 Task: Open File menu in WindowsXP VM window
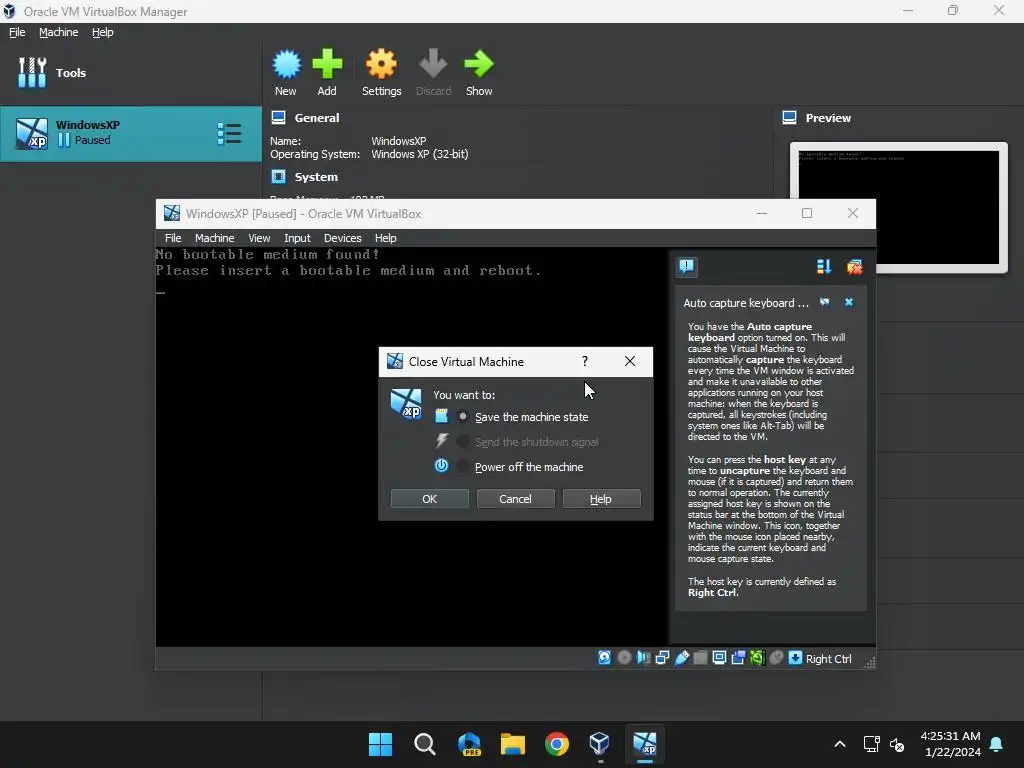pos(173,238)
